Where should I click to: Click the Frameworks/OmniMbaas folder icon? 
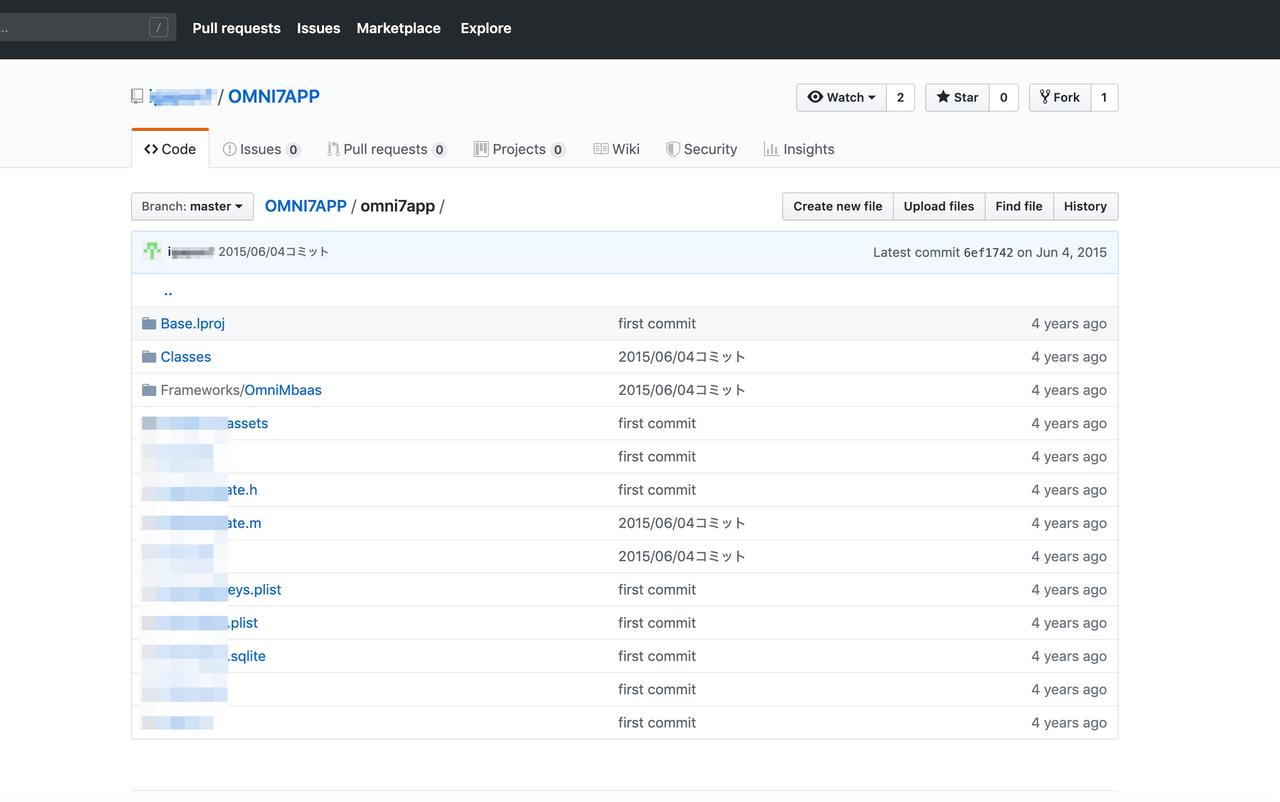pos(149,390)
